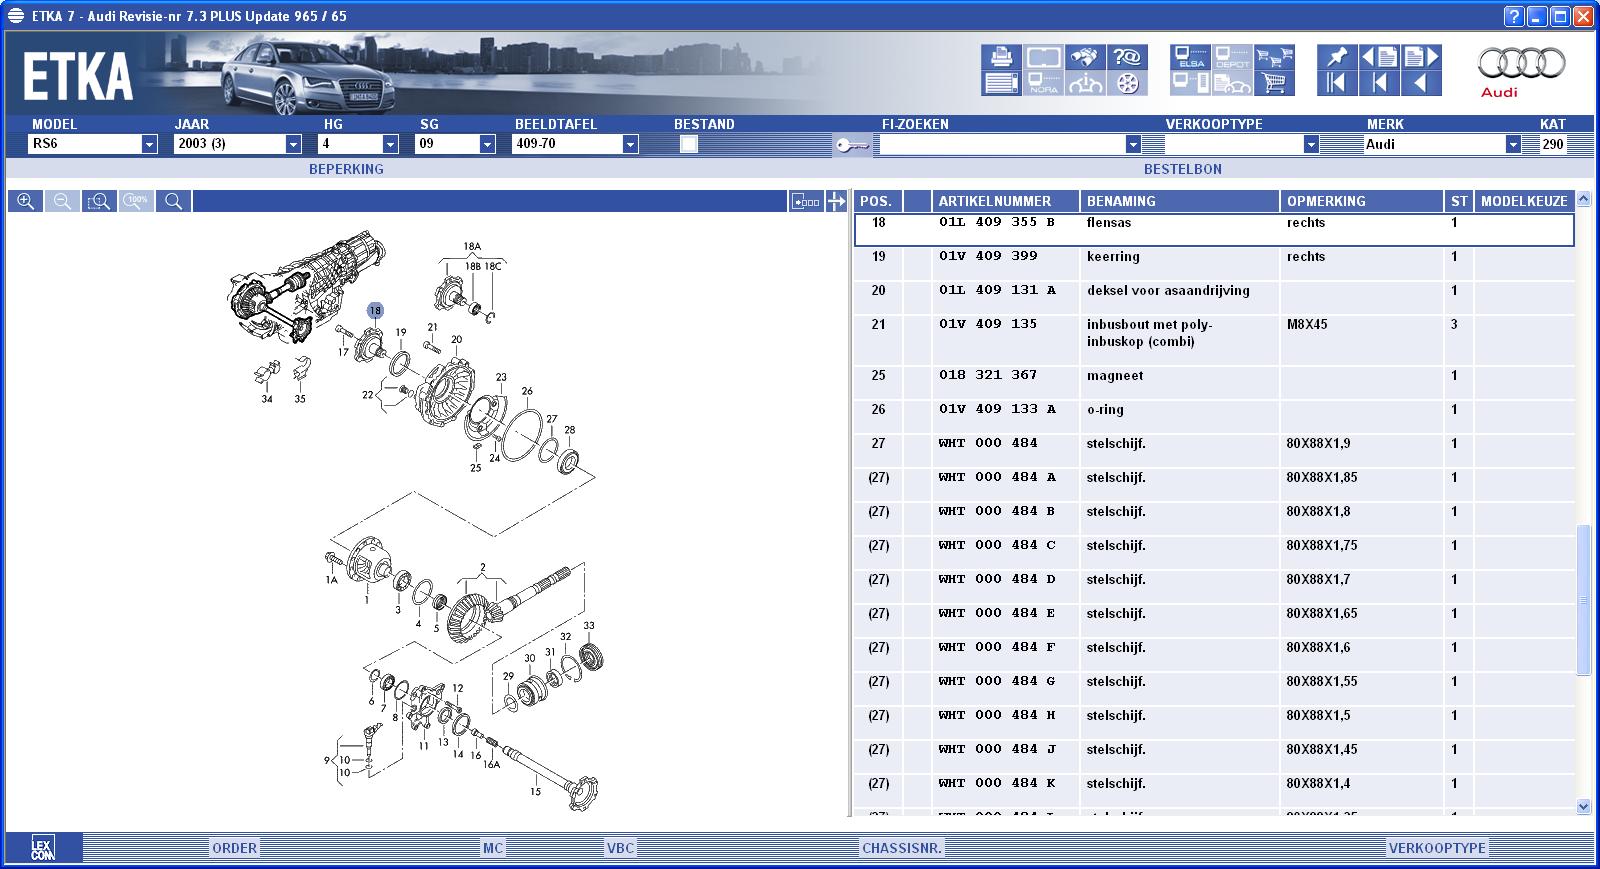Toggle the BESTAND checkbox
The width and height of the screenshot is (1600, 869).
point(688,144)
